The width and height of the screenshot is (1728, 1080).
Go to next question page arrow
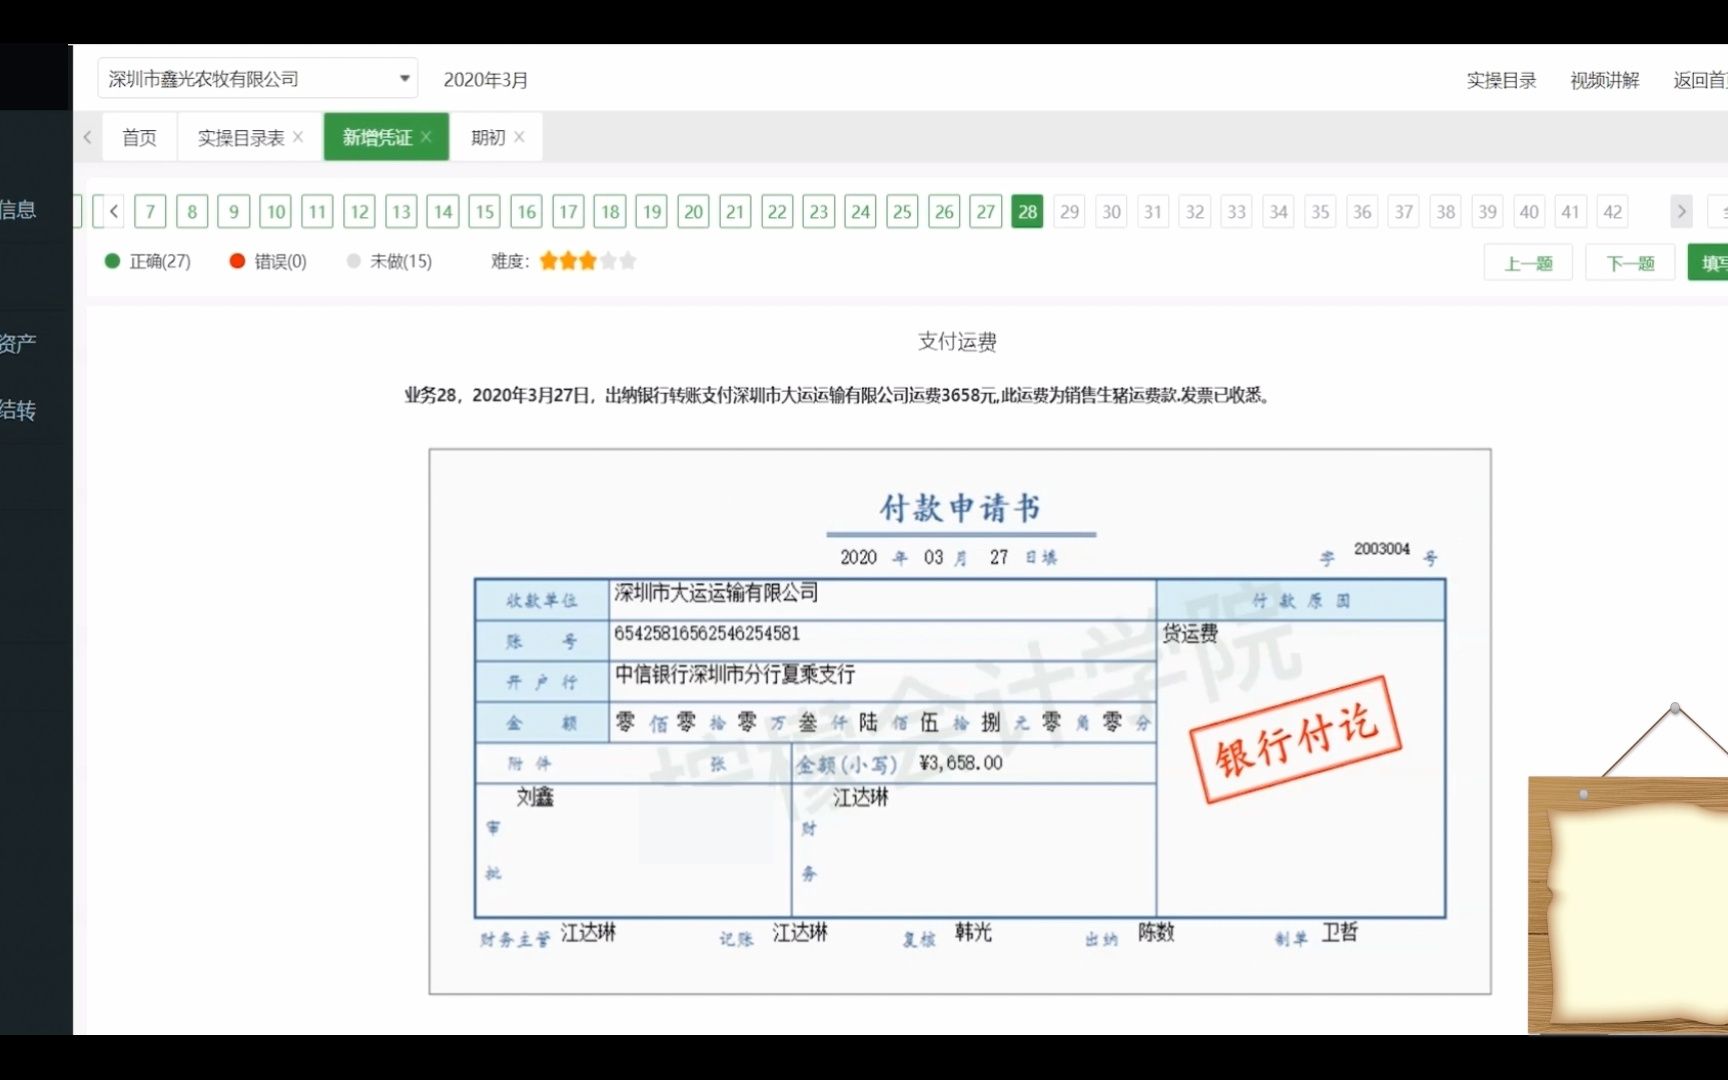[1681, 211]
